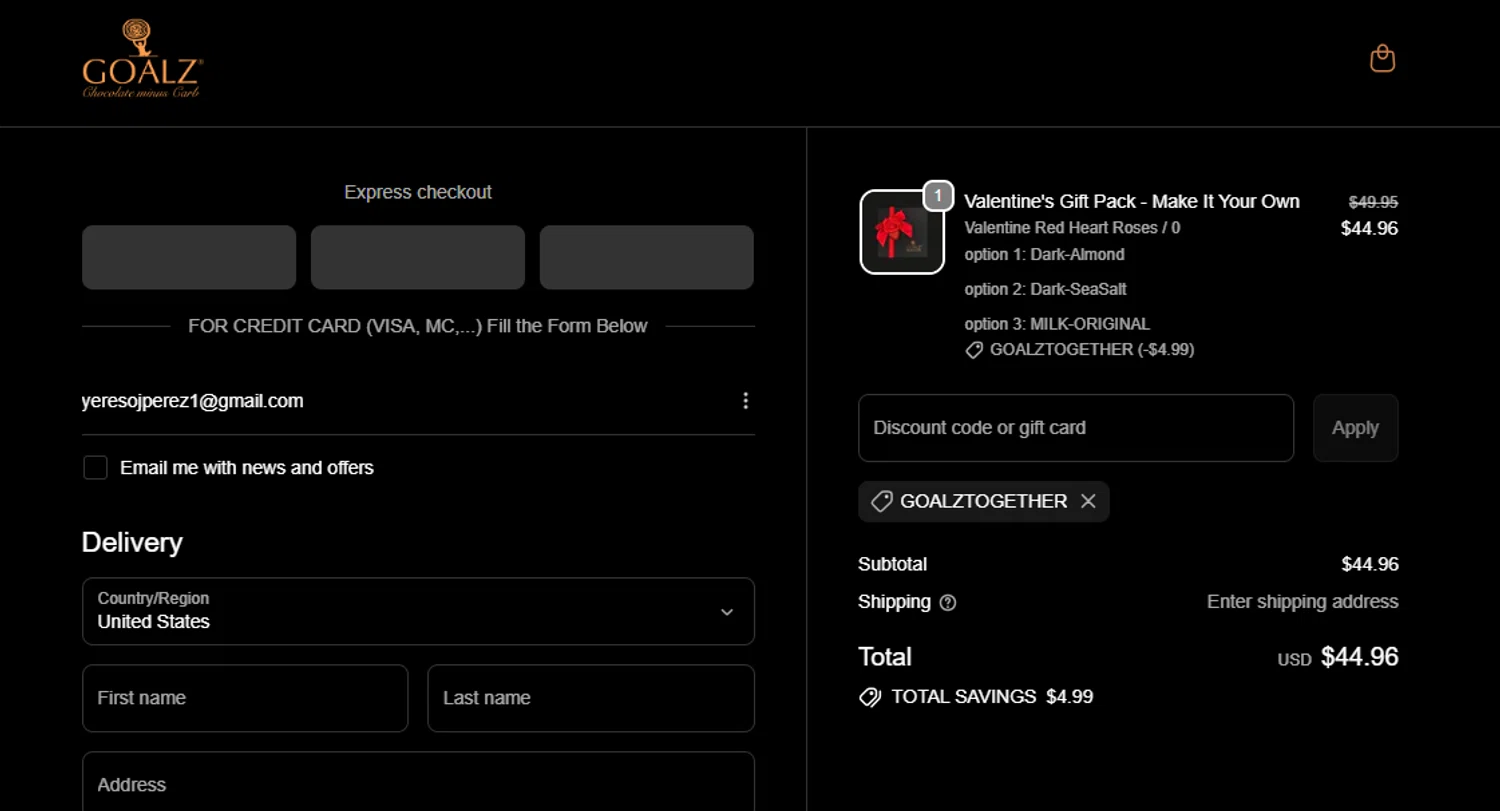Click the first express checkout button
The image size is (1500, 811).
click(x=189, y=257)
